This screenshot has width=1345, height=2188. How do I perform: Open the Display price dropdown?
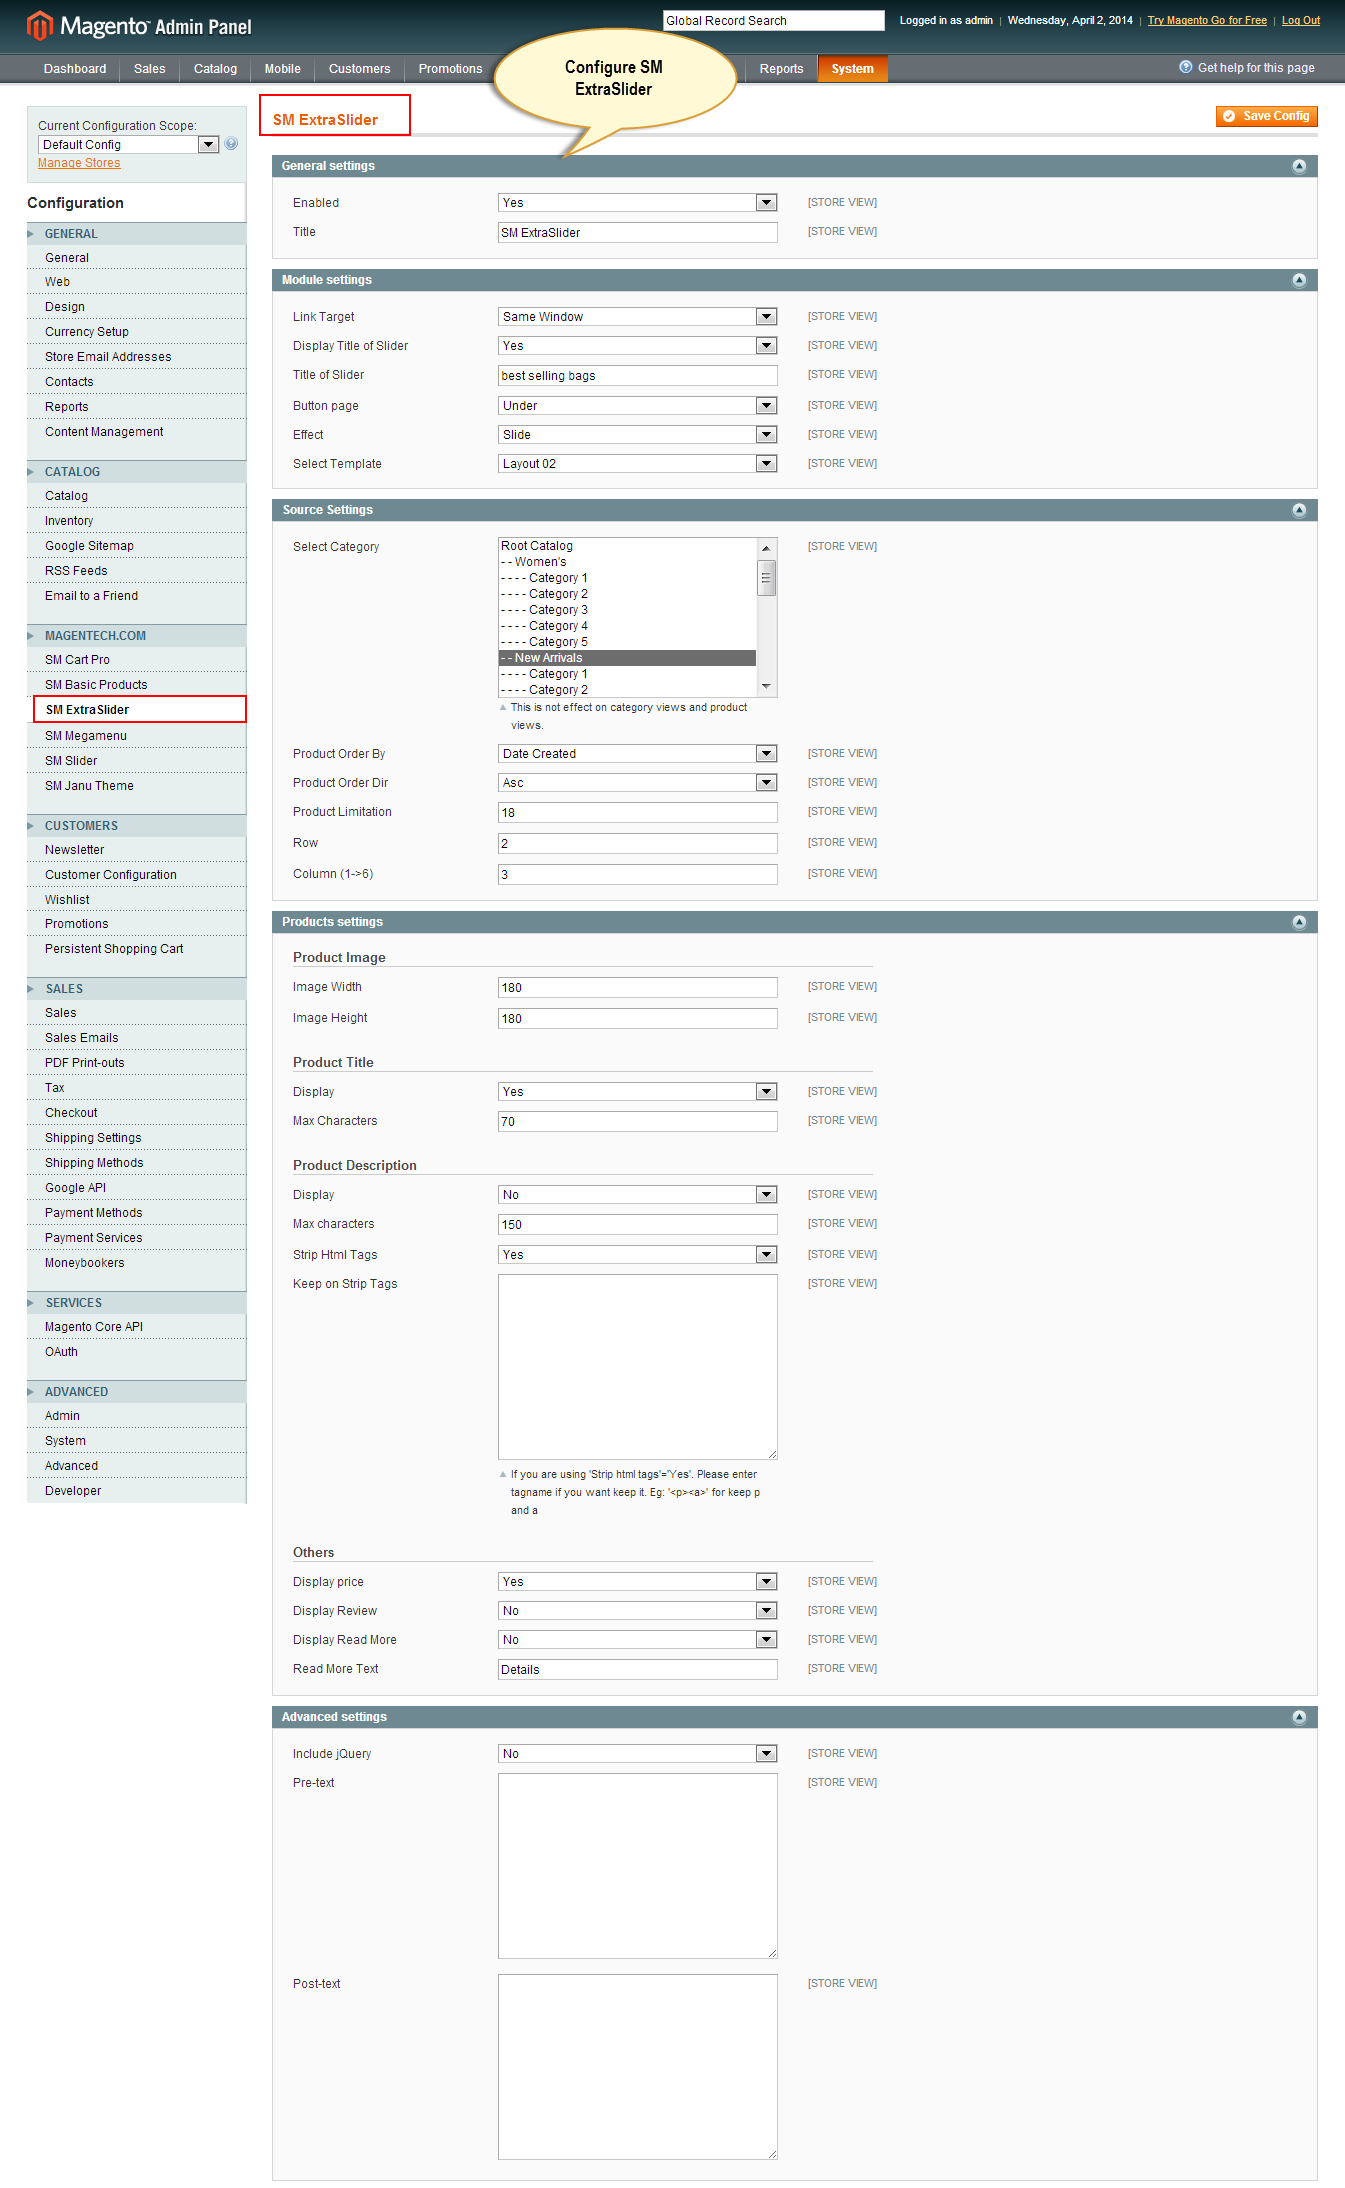[x=638, y=1582]
